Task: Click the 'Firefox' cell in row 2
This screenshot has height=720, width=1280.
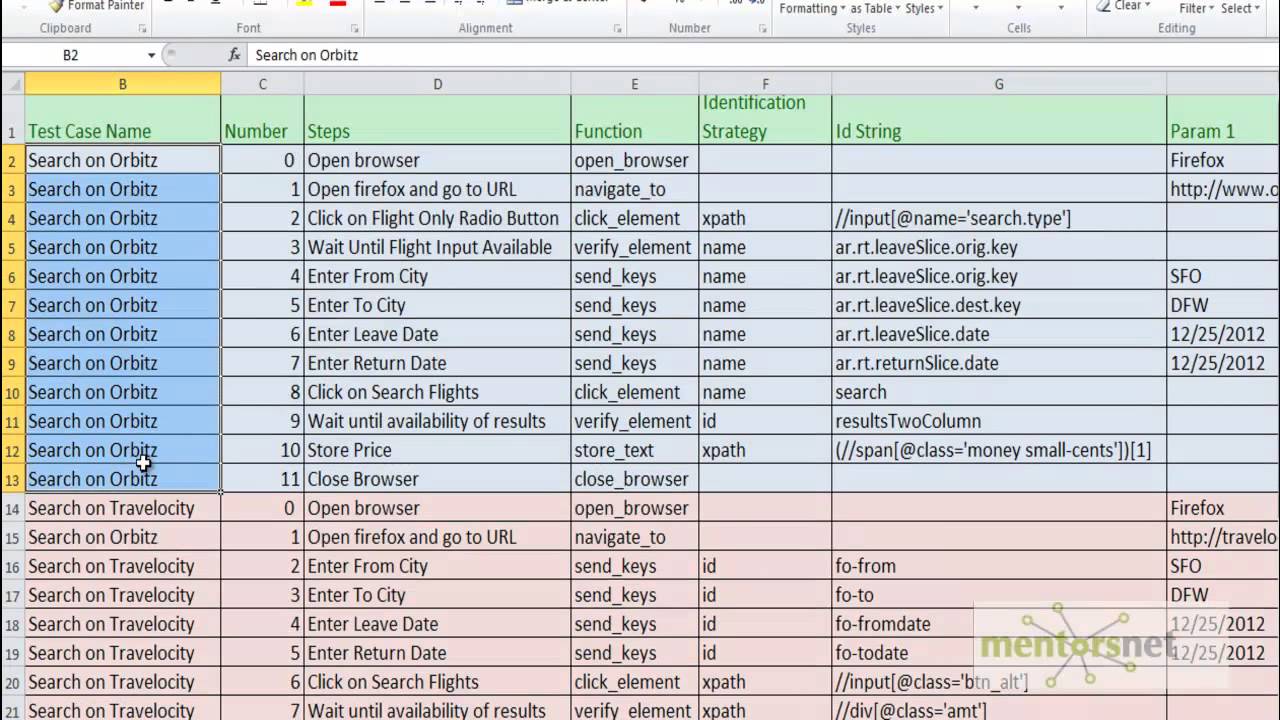Action: coord(1223,160)
